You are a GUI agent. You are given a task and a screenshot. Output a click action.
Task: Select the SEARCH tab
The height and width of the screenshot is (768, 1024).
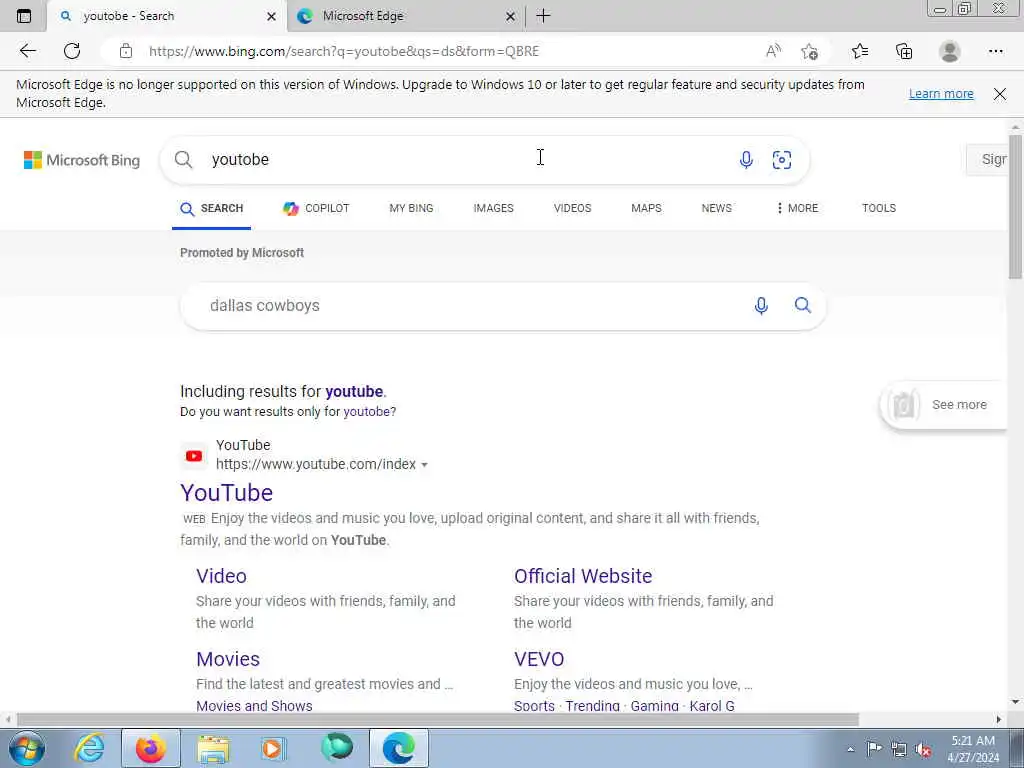212,208
